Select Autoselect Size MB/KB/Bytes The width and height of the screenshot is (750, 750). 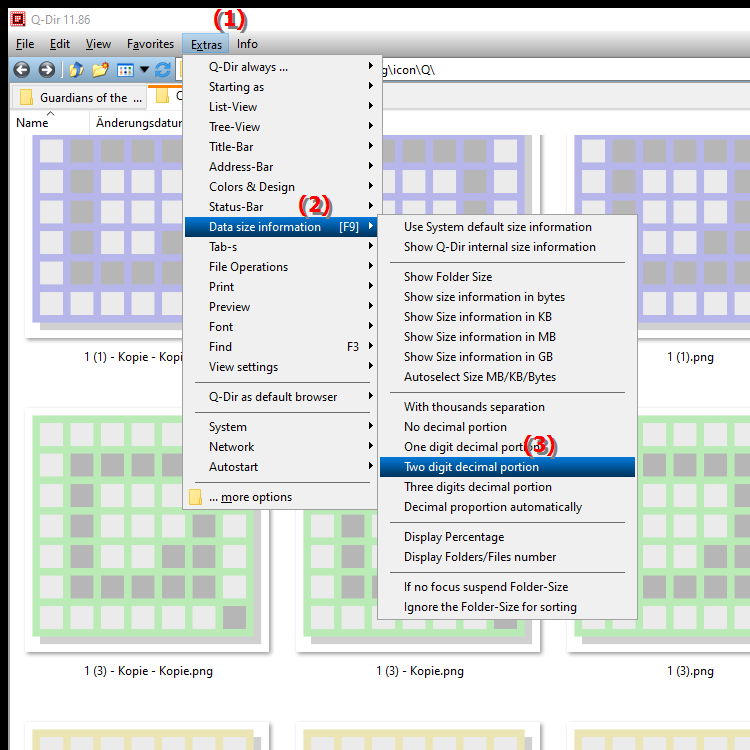point(507,377)
